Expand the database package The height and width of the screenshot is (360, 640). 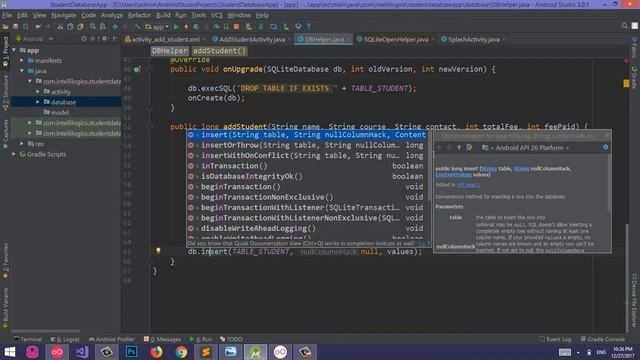pos(38,102)
